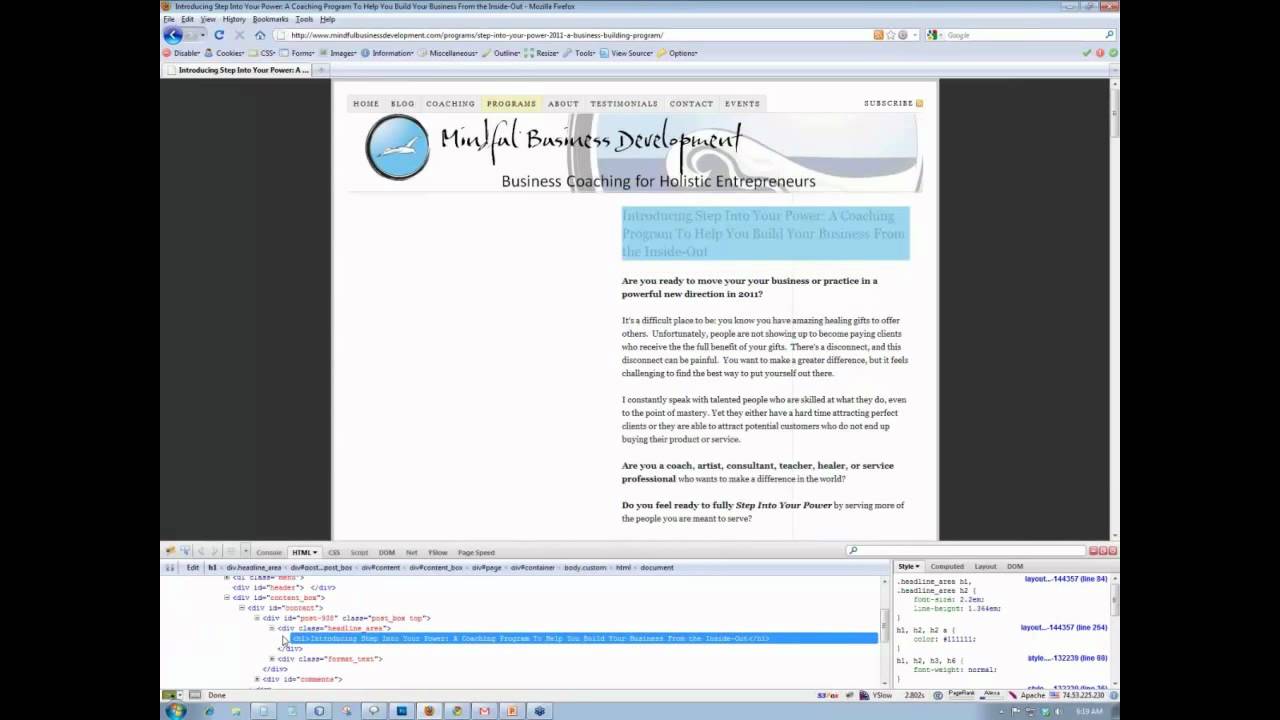Go to the TESTIMONIALS page link
1280x720 pixels.
pos(624,103)
